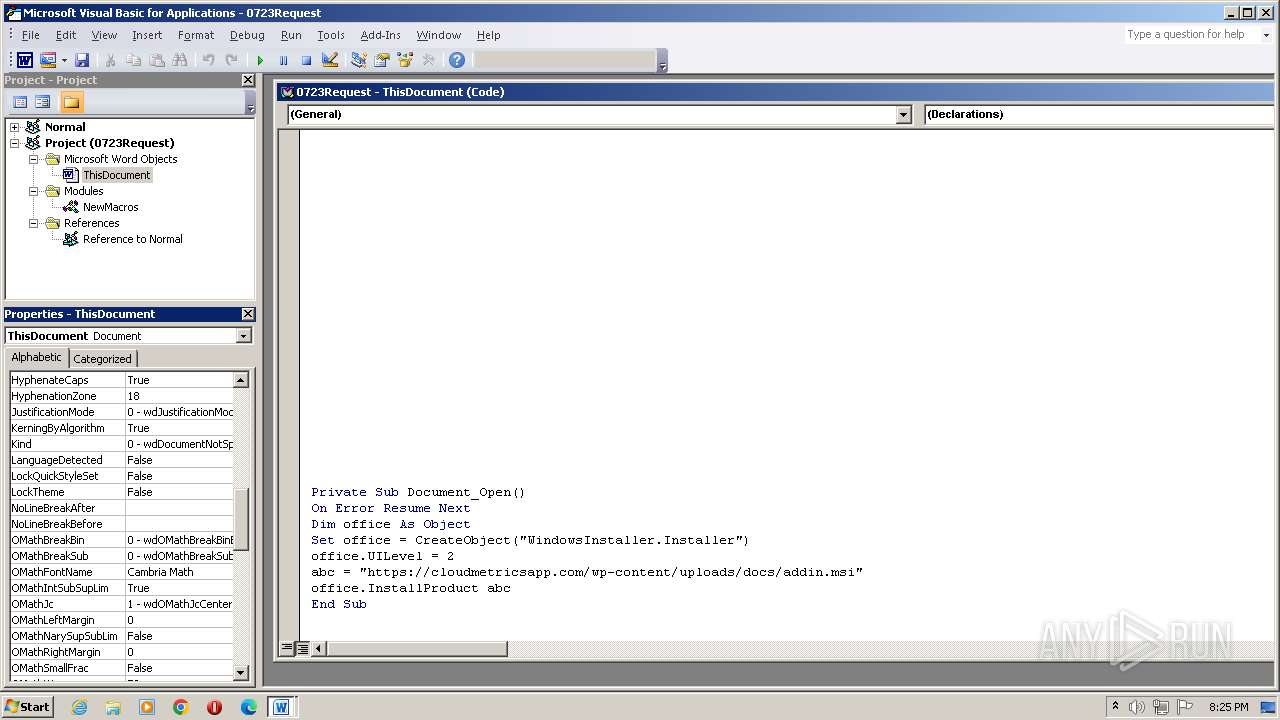Click the View Microsoft Word toolbar icon

25,61
